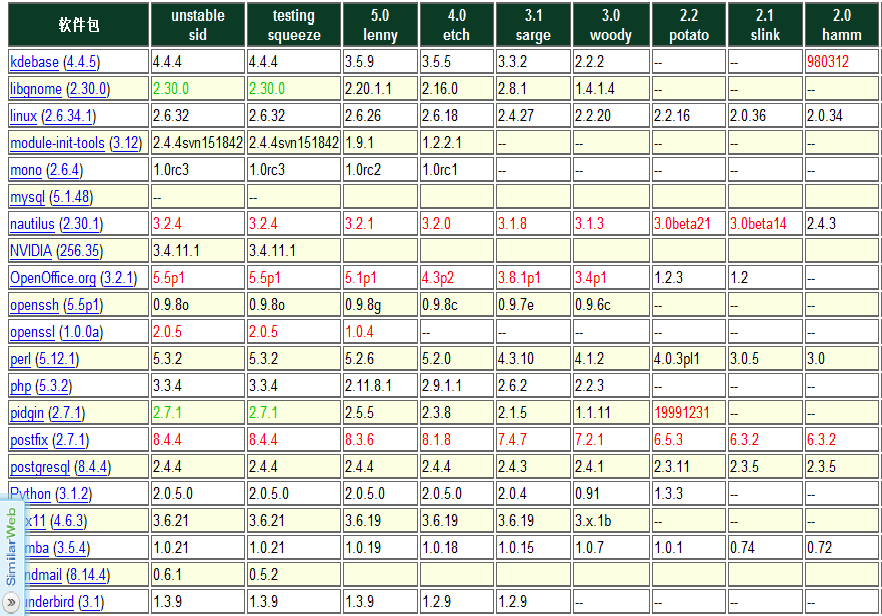Image resolution: width=882 pixels, height=616 pixels.
Task: Select the 0.9.8g cell in openssh row
Action: [380, 304]
